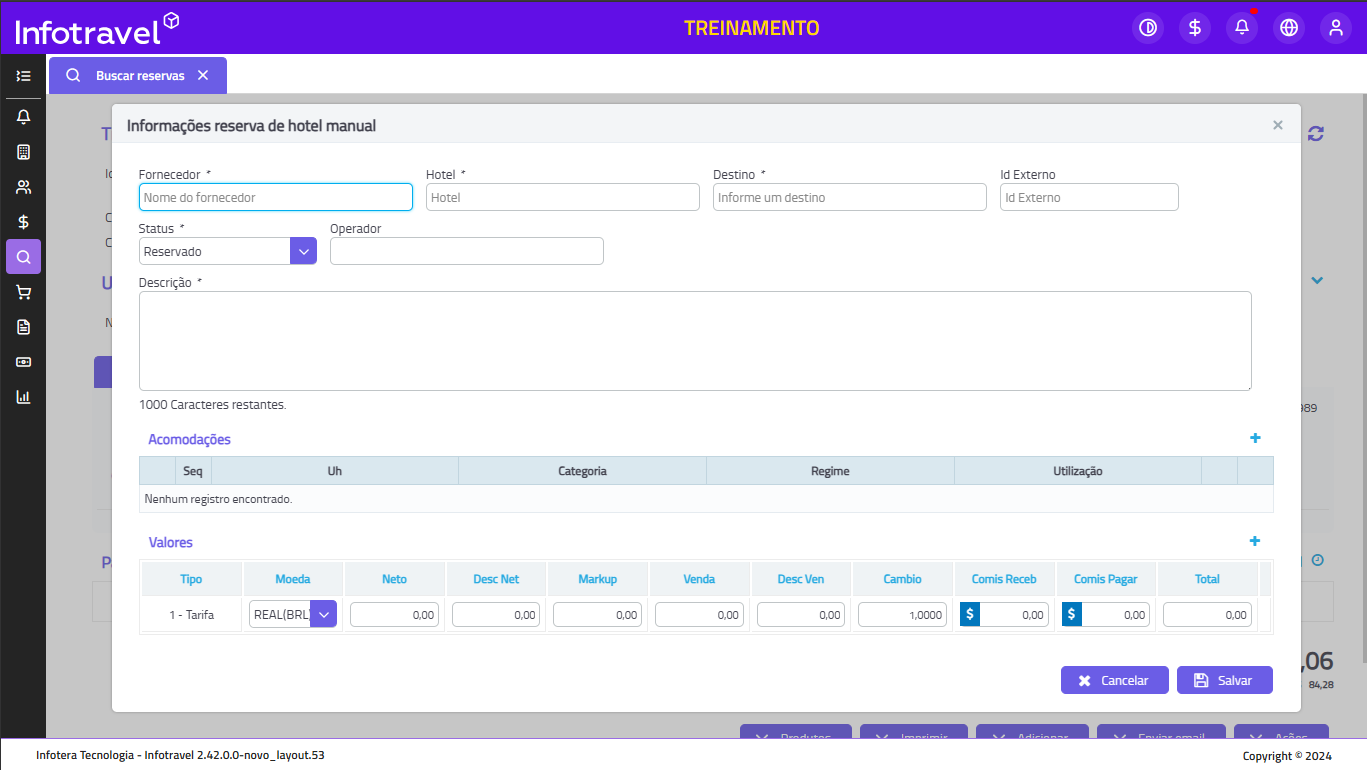This screenshot has height=770, width=1367.
Task: Click the plus icon in Valores section
Action: 1255,541
